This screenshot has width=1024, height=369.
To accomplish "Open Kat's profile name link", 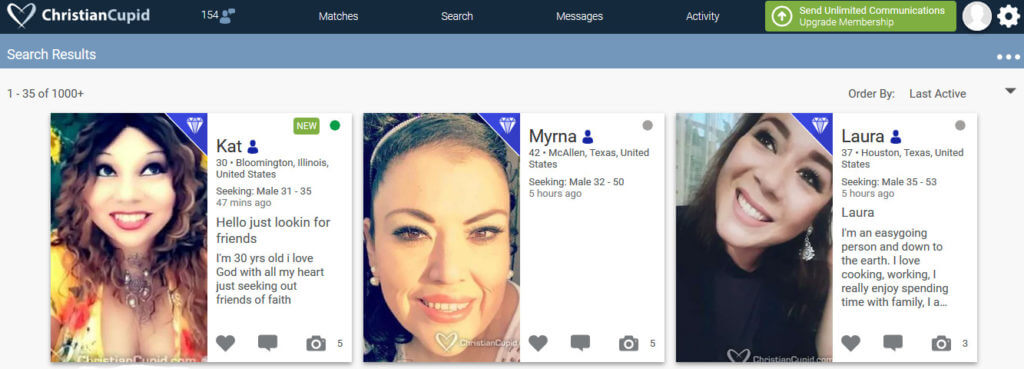I will [229, 146].
